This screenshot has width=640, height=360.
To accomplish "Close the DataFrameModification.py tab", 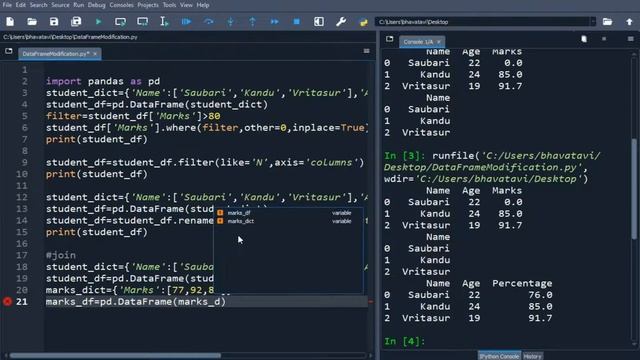I will 95,54.
